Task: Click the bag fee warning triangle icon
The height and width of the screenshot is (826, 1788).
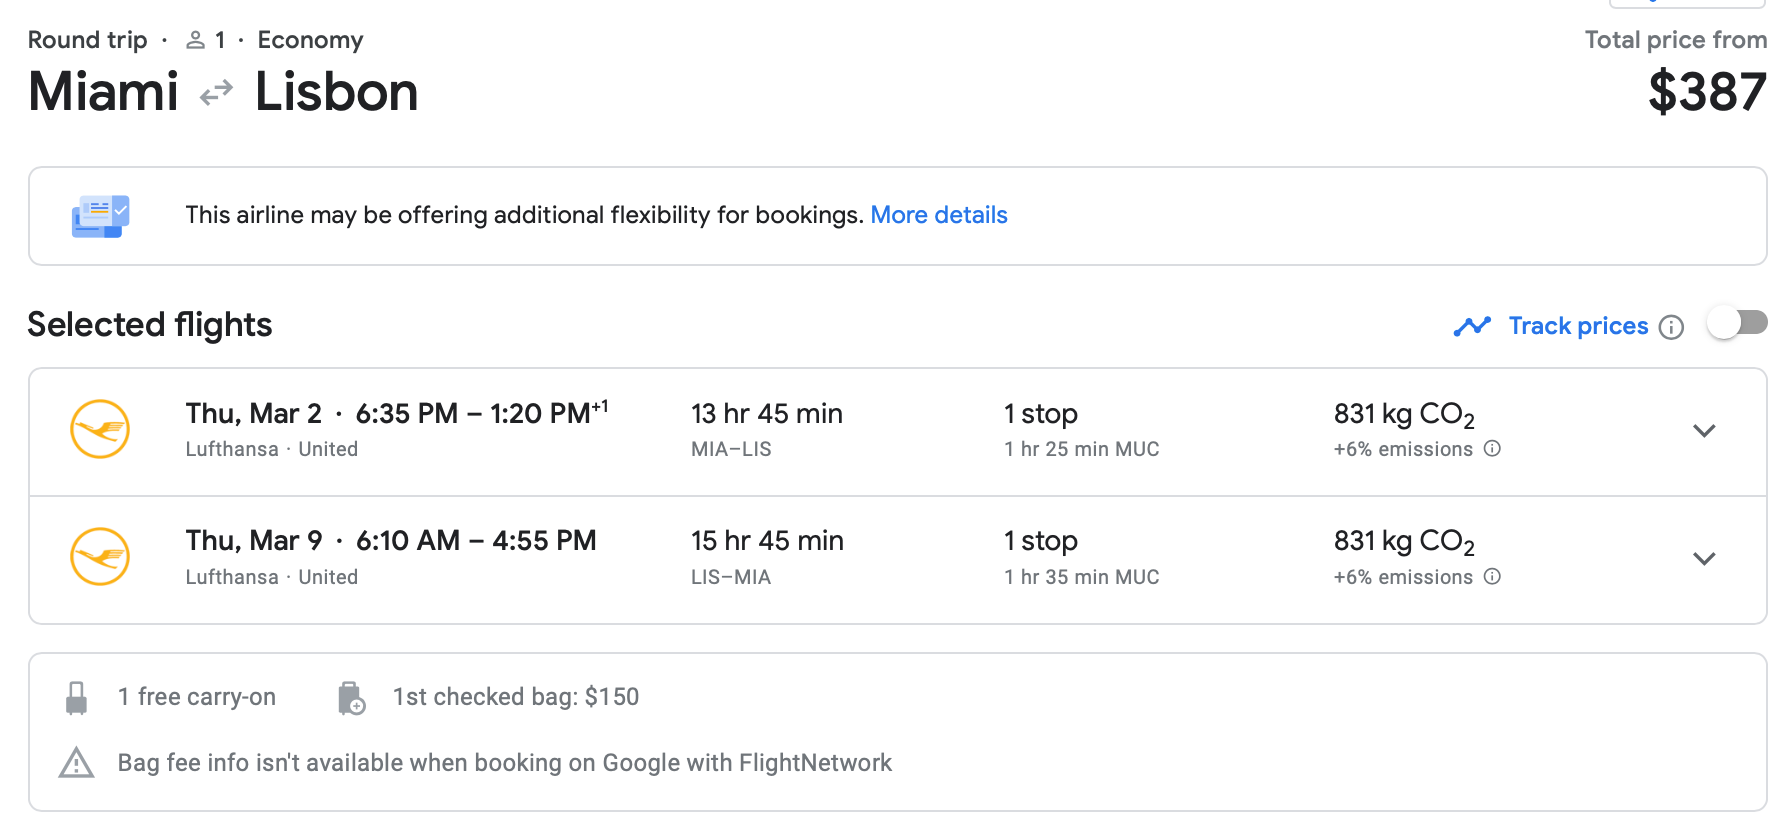Action: pos(76,763)
